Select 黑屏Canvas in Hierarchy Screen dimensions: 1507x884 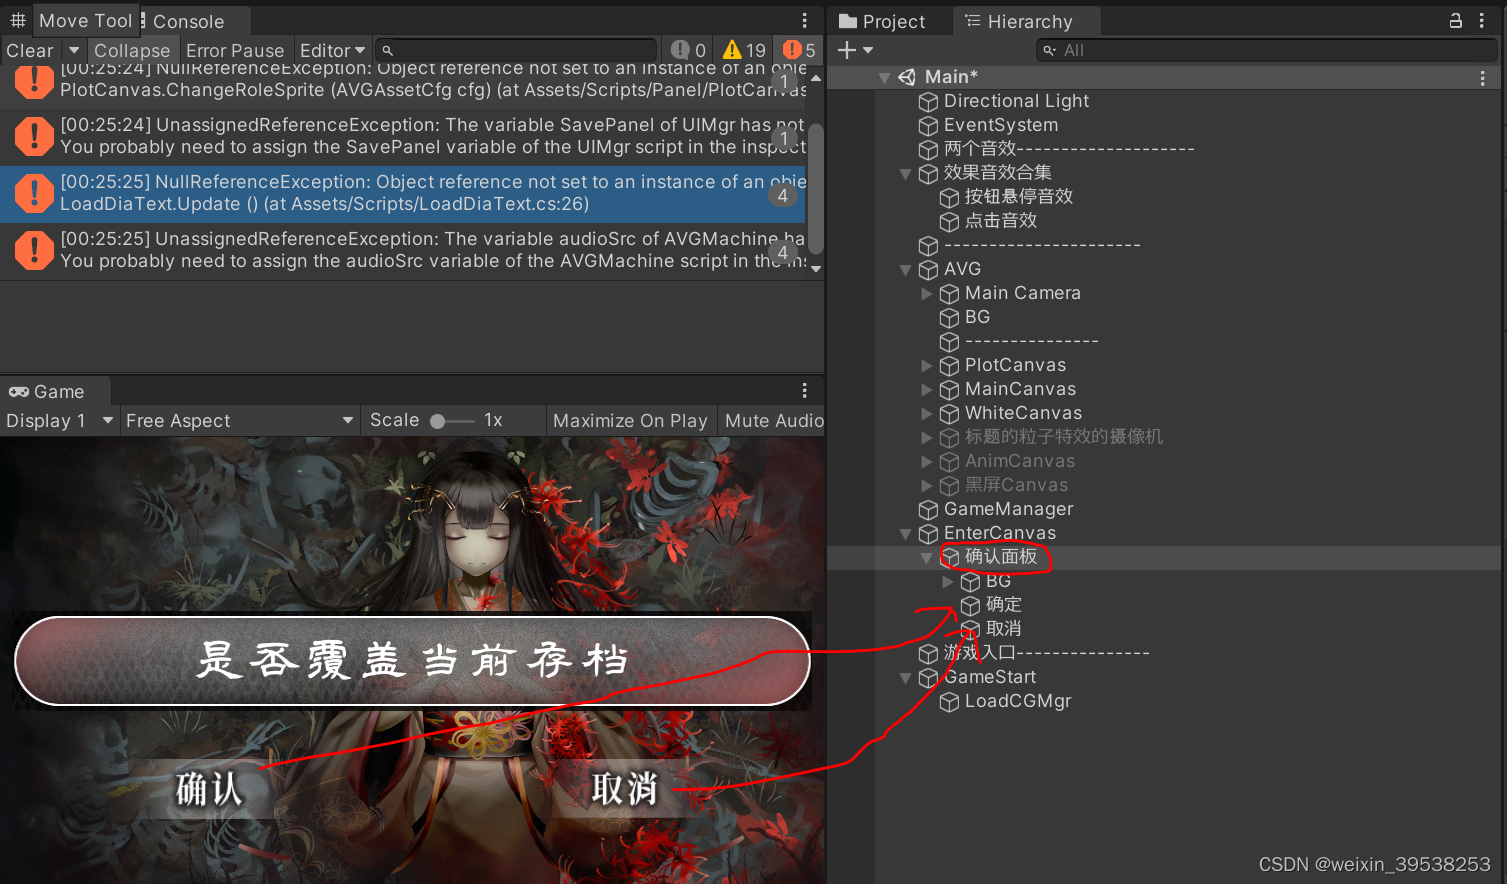click(1016, 485)
